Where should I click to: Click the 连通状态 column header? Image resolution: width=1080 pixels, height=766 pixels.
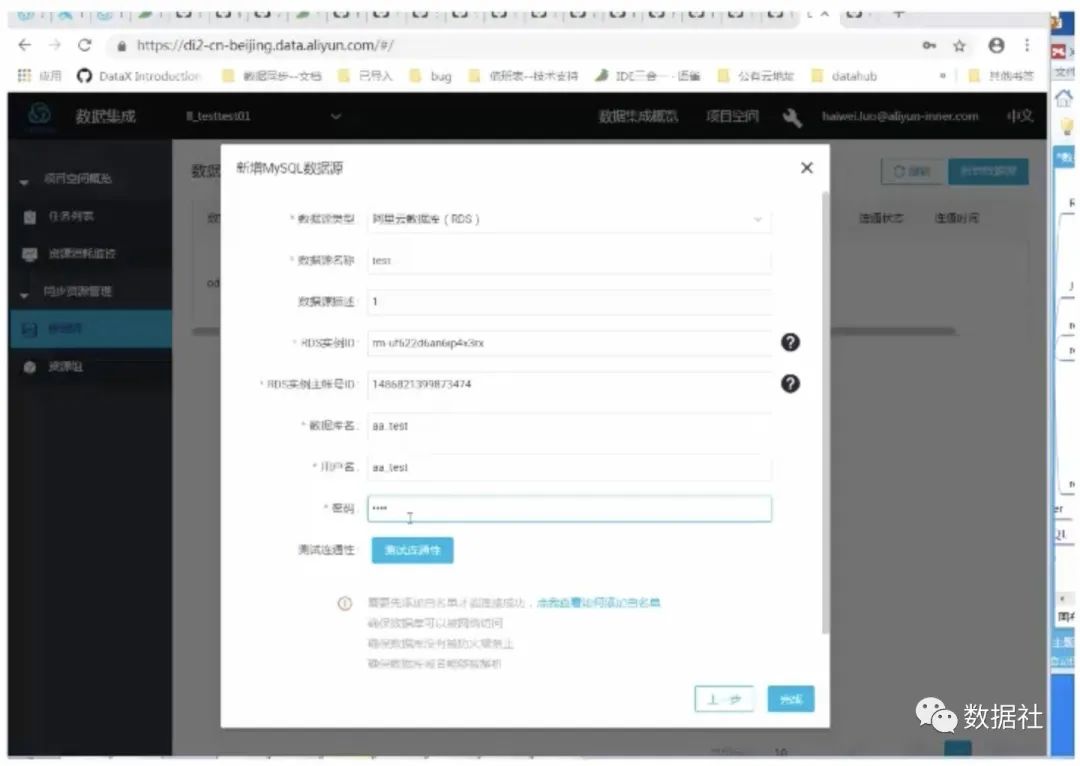click(x=880, y=218)
